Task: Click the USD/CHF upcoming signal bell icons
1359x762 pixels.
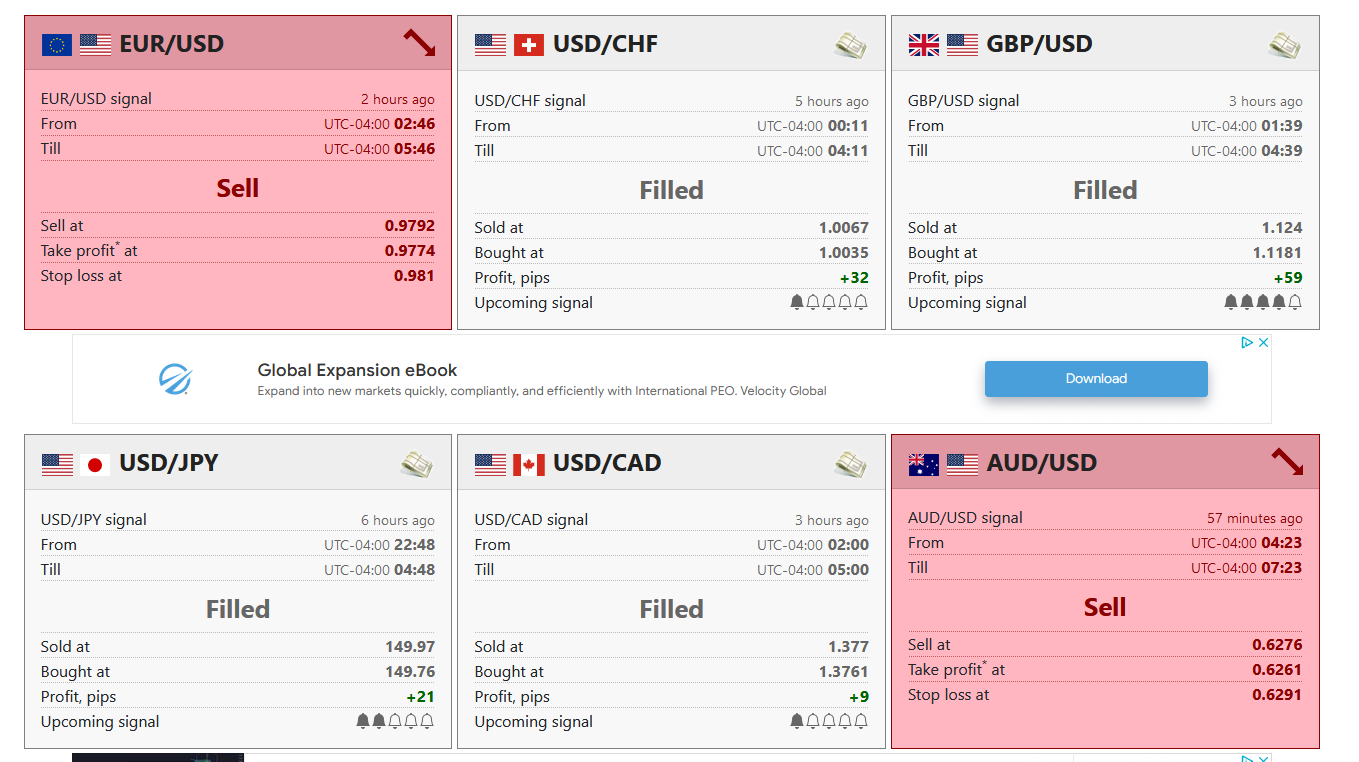Action: [828, 302]
